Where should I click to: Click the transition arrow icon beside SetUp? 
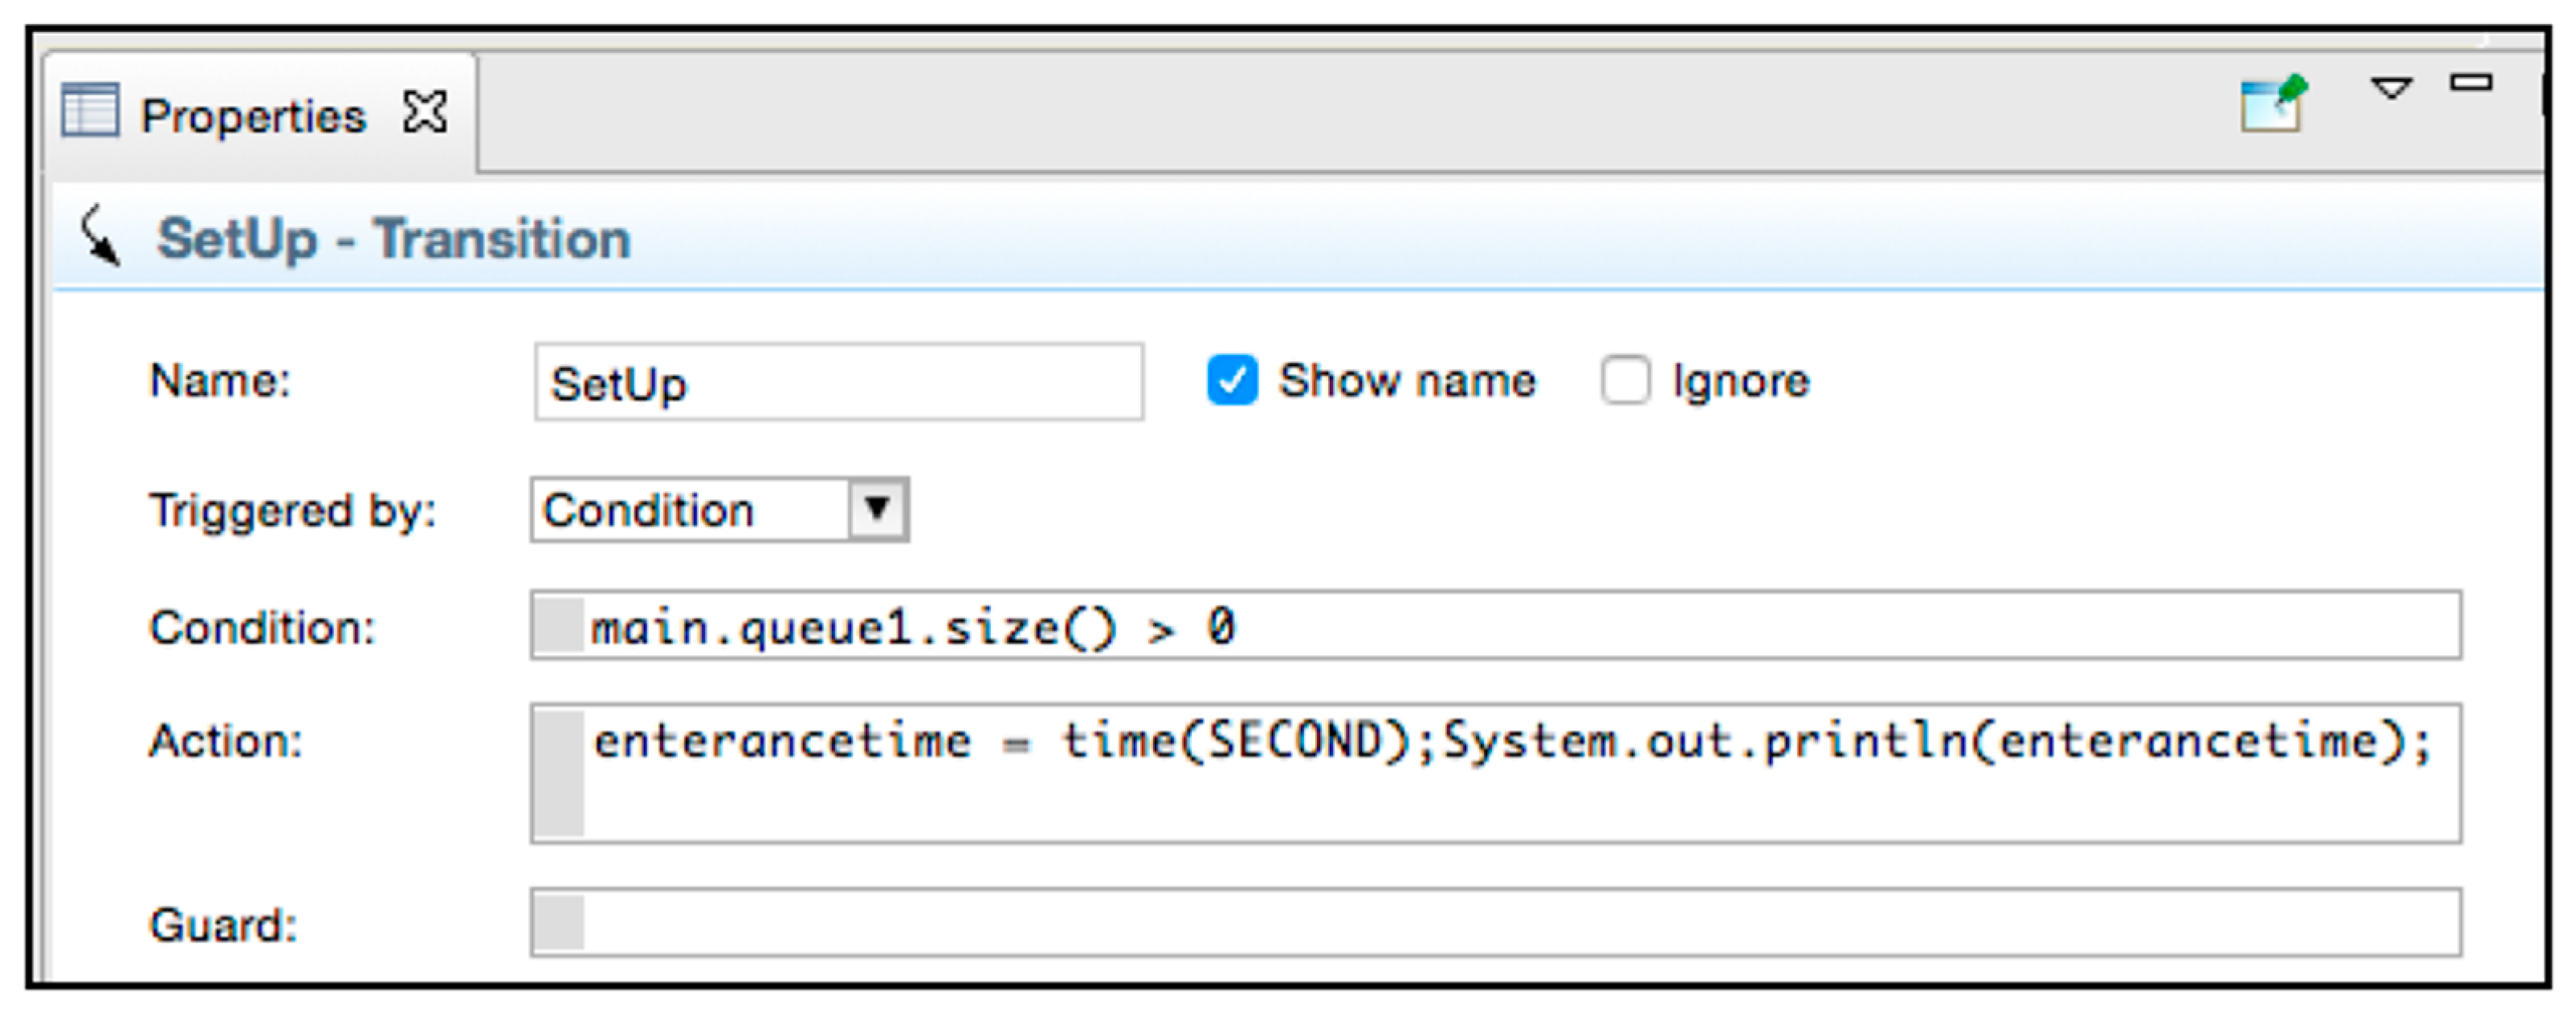coord(100,236)
